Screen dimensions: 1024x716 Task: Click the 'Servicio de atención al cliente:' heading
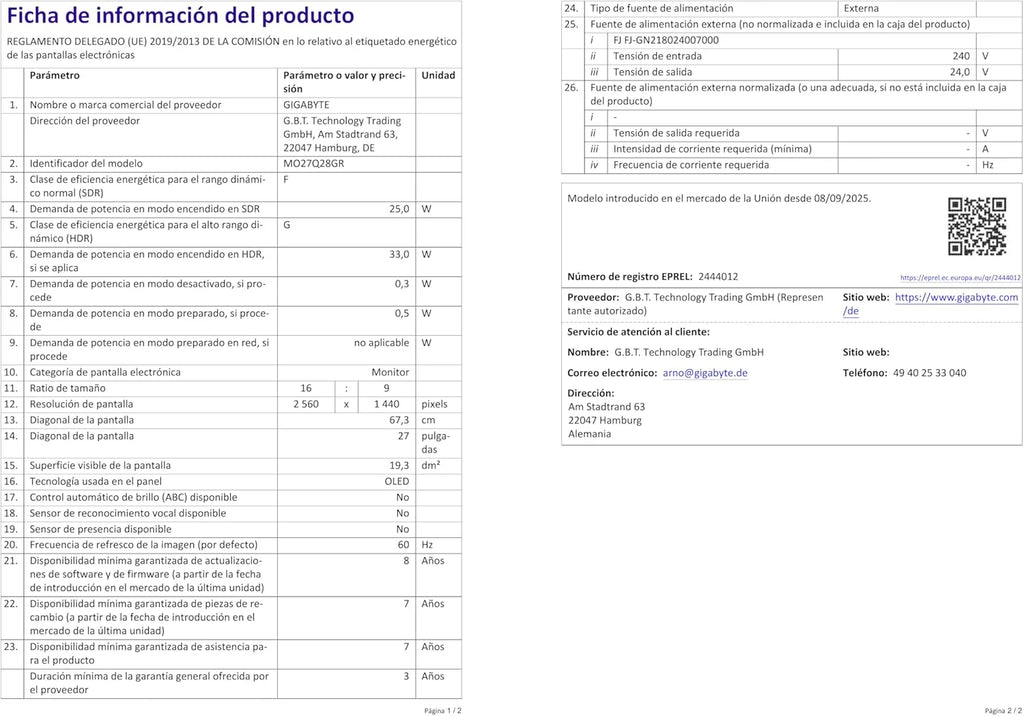click(638, 332)
